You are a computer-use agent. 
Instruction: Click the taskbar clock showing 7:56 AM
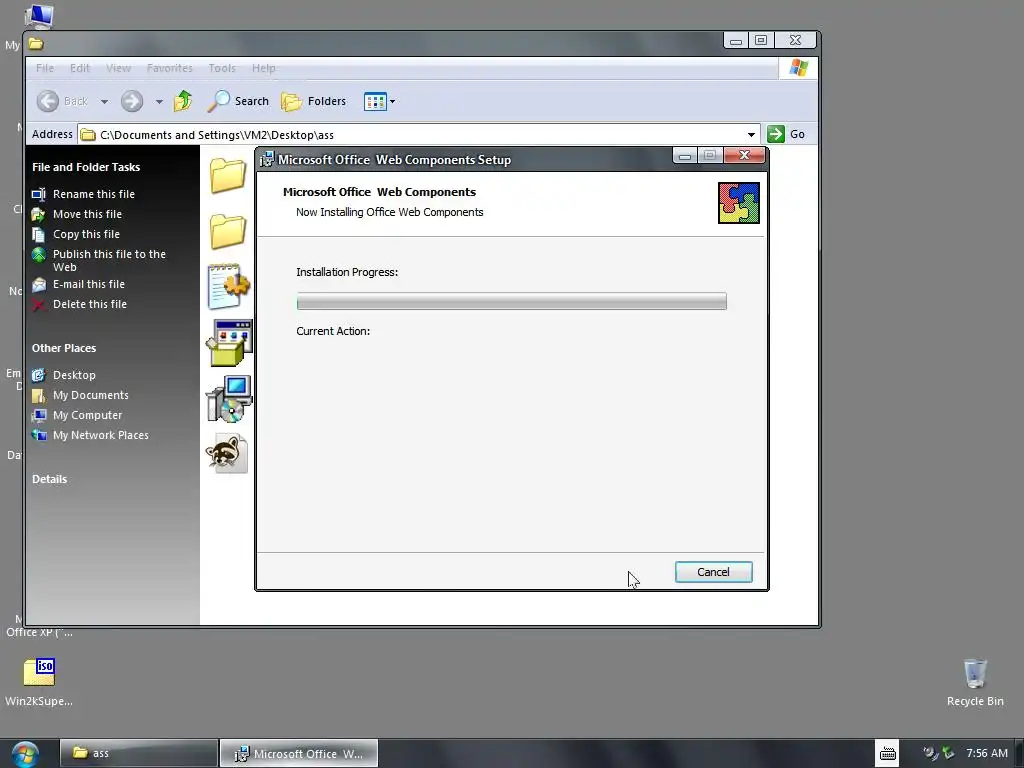click(x=987, y=753)
